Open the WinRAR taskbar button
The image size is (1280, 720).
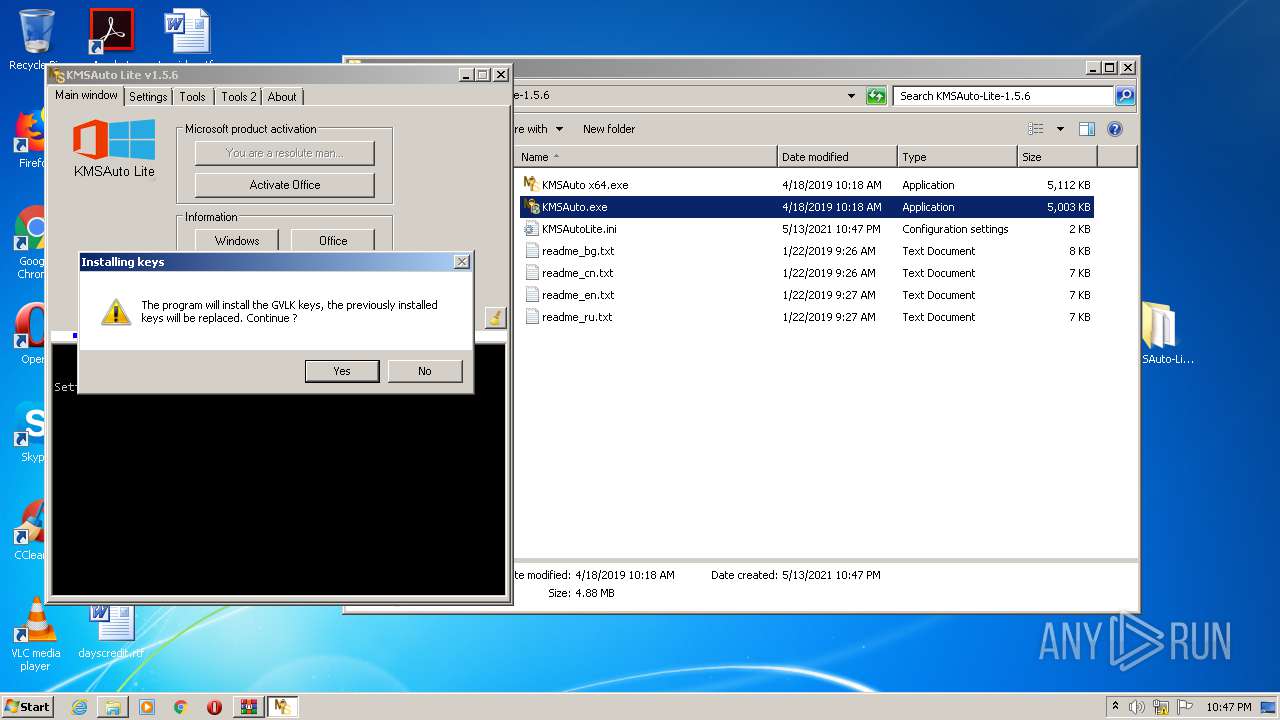point(248,707)
